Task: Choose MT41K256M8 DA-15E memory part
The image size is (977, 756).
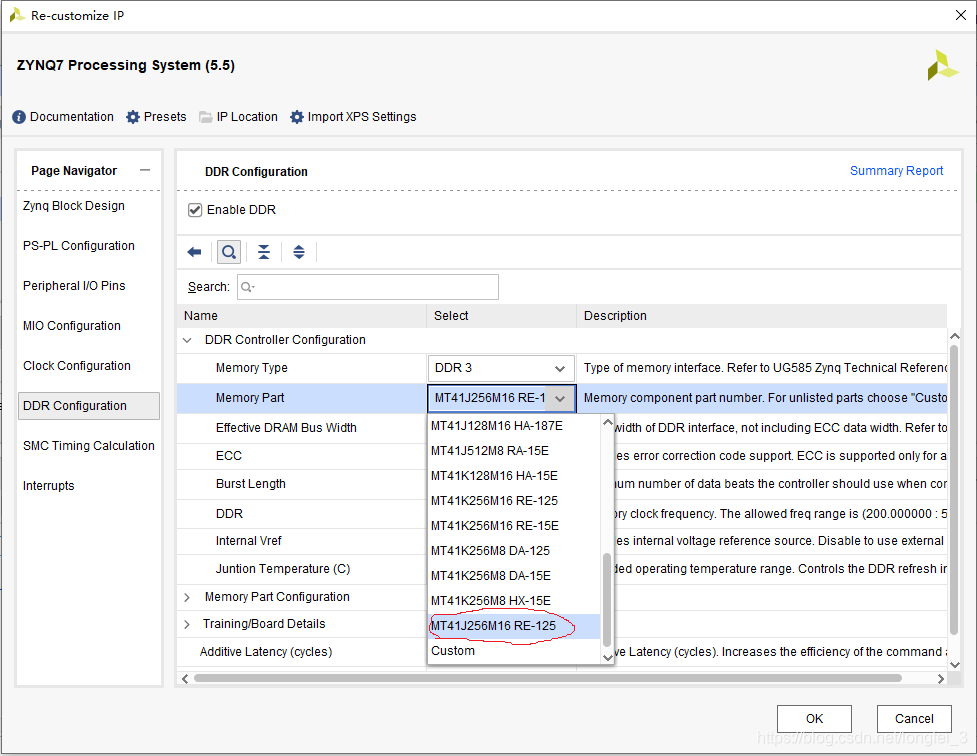Action: click(x=515, y=575)
